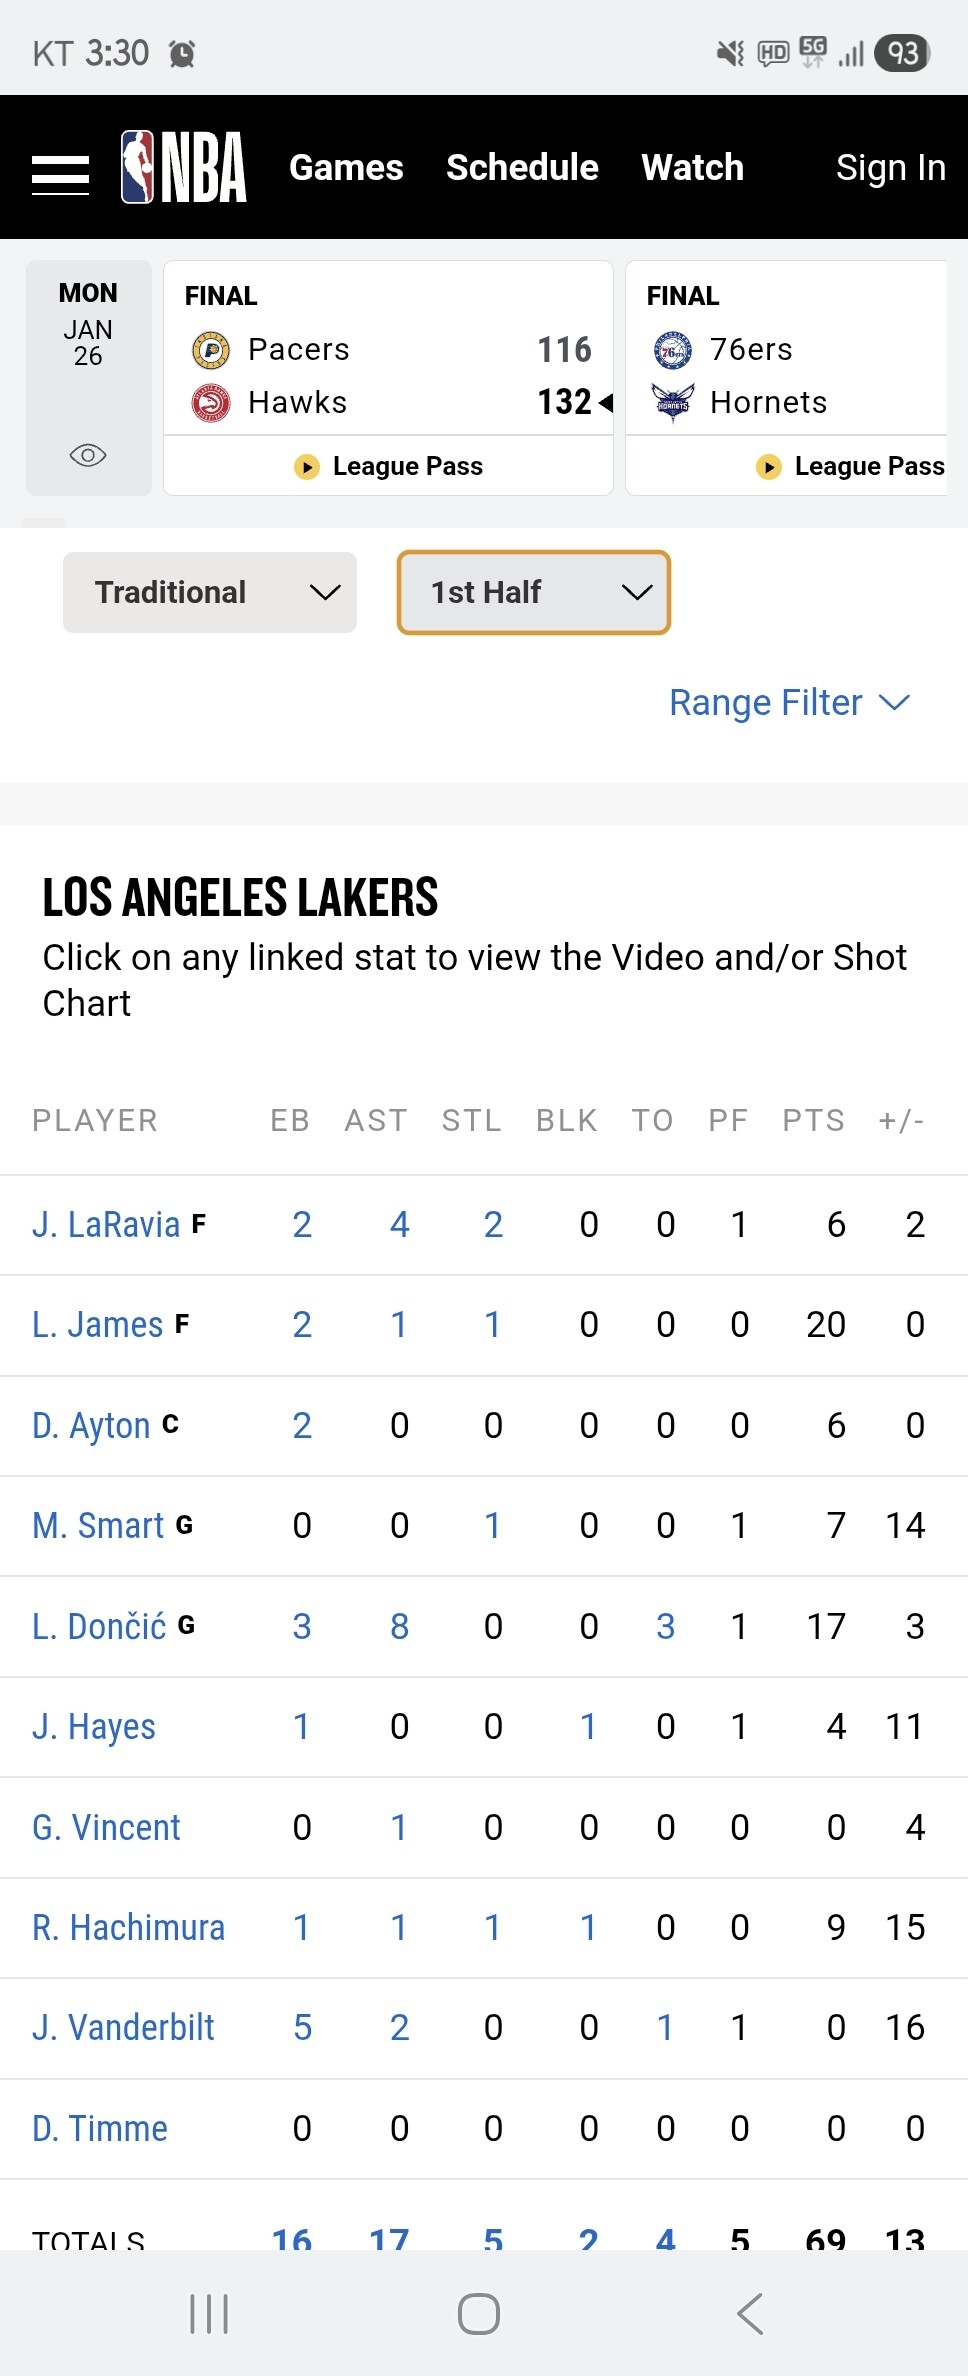Screen dimensions: 968x2376
Task: Select the MON JAN 26 date tile
Action: 88,325
